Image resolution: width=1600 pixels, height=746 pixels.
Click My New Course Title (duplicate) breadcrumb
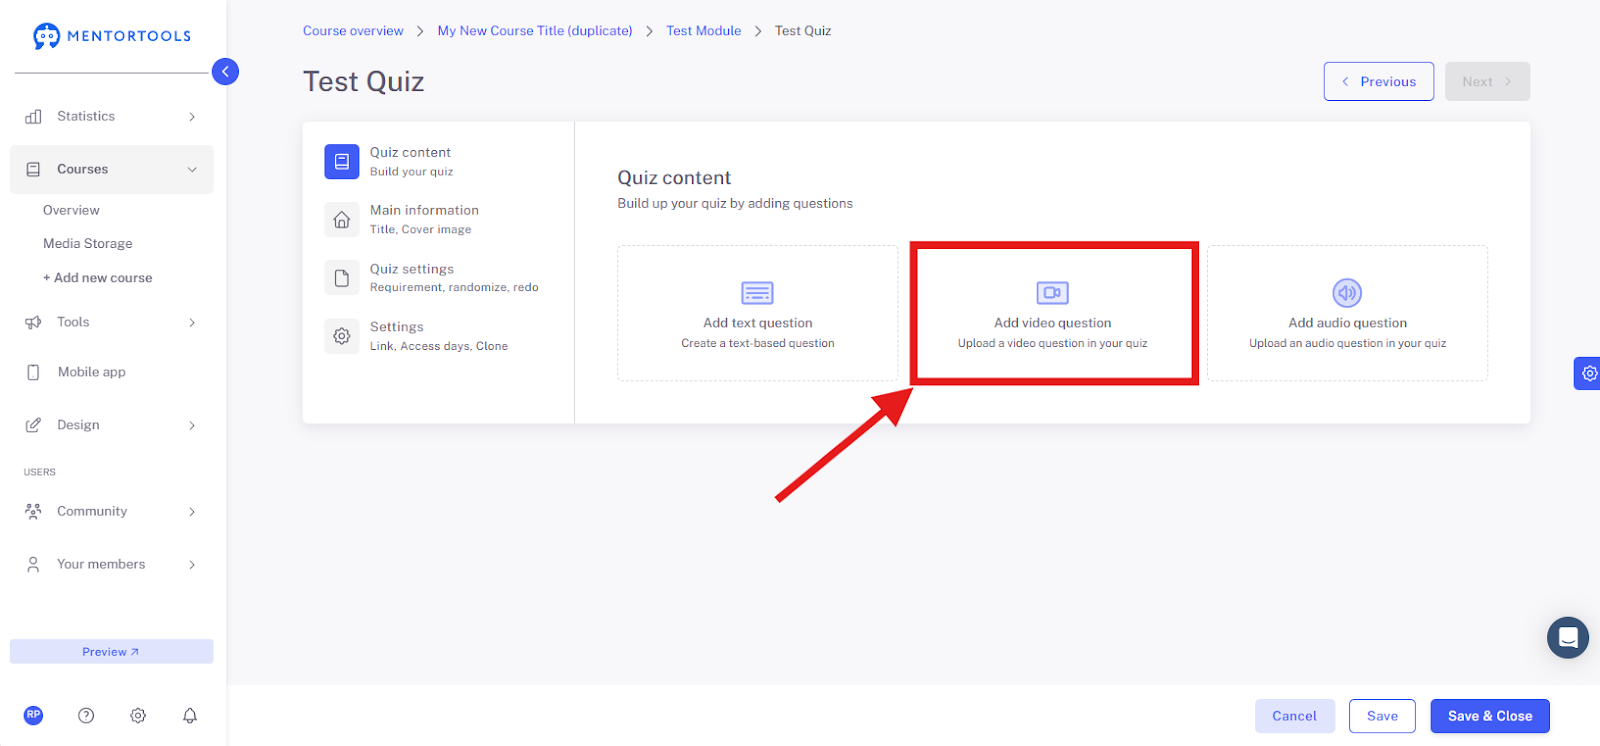(x=535, y=31)
